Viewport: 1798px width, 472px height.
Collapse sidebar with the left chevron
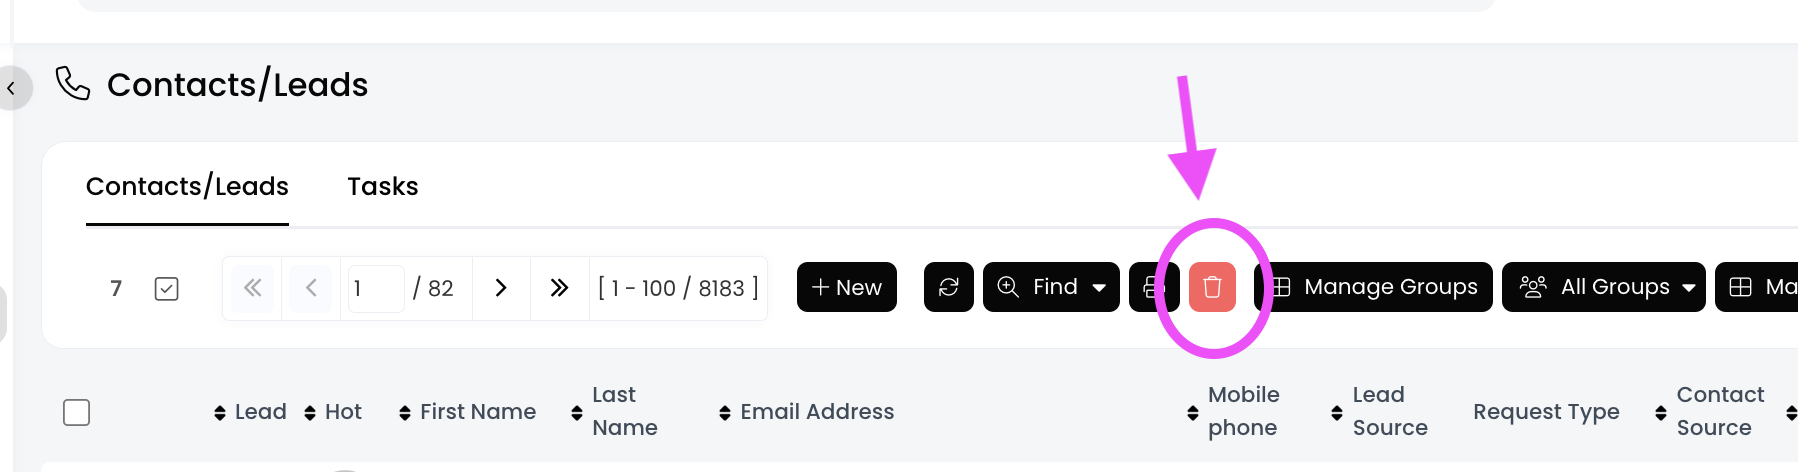click(x=11, y=88)
